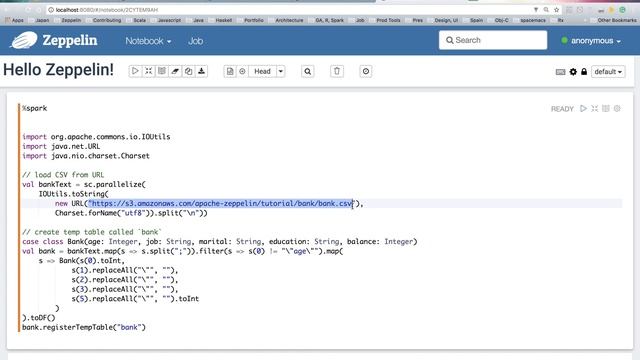Screen dimensions: 640x360
Task: Export this note with the download icon
Action: pos(202,71)
